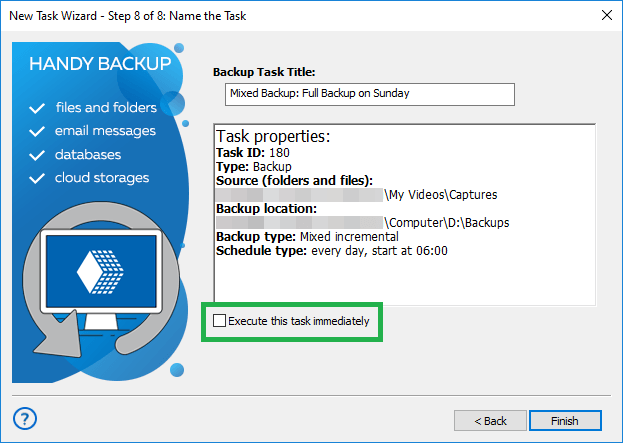Click the Schedule type every day line

click(332, 251)
